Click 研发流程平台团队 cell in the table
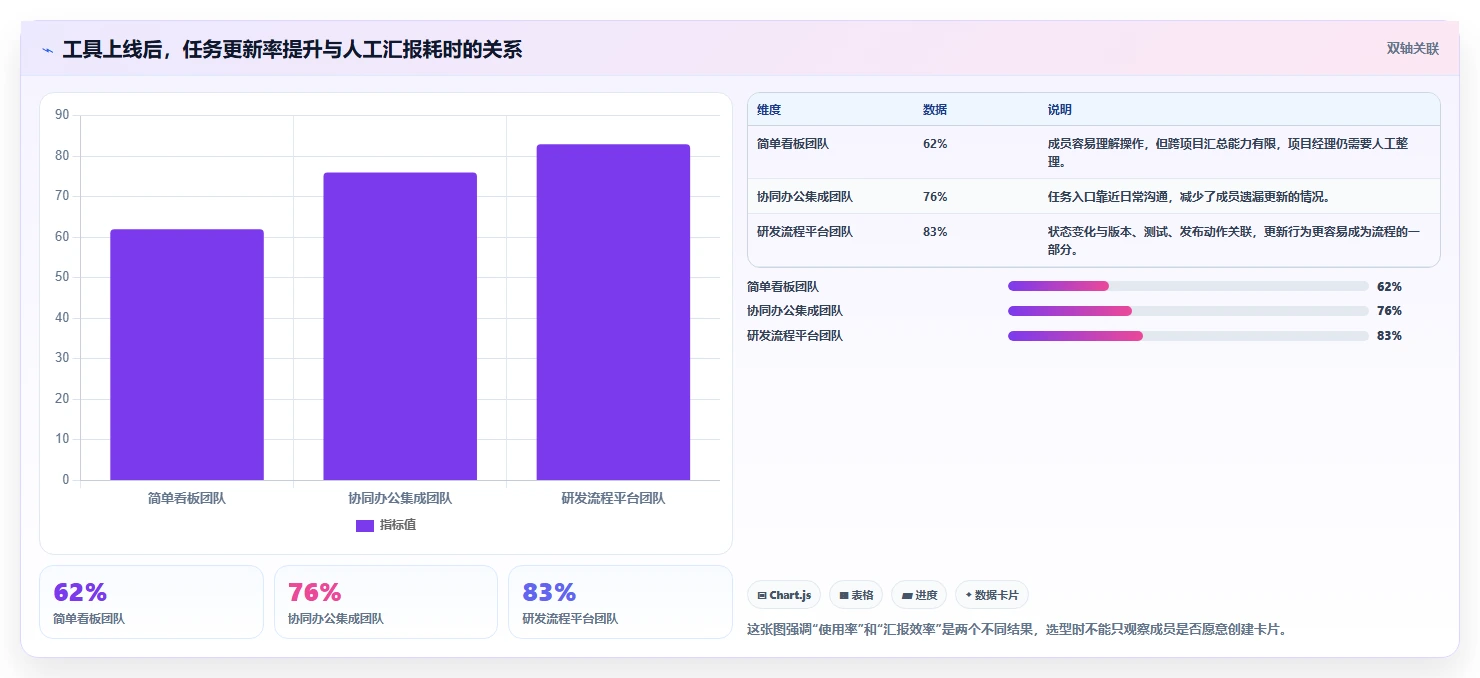Viewport: 1480px width, 678px height. point(805,232)
